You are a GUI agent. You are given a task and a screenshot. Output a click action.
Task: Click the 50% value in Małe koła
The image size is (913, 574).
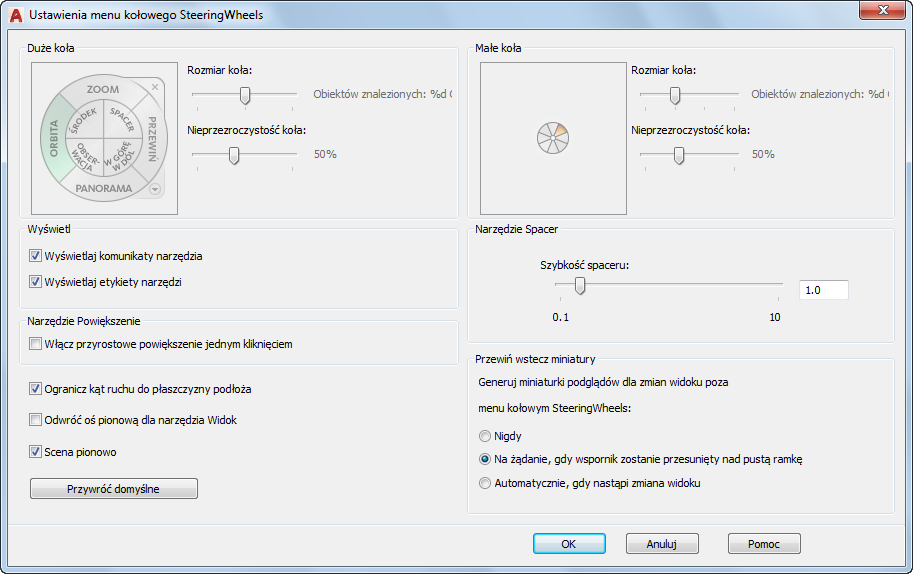[x=763, y=154]
